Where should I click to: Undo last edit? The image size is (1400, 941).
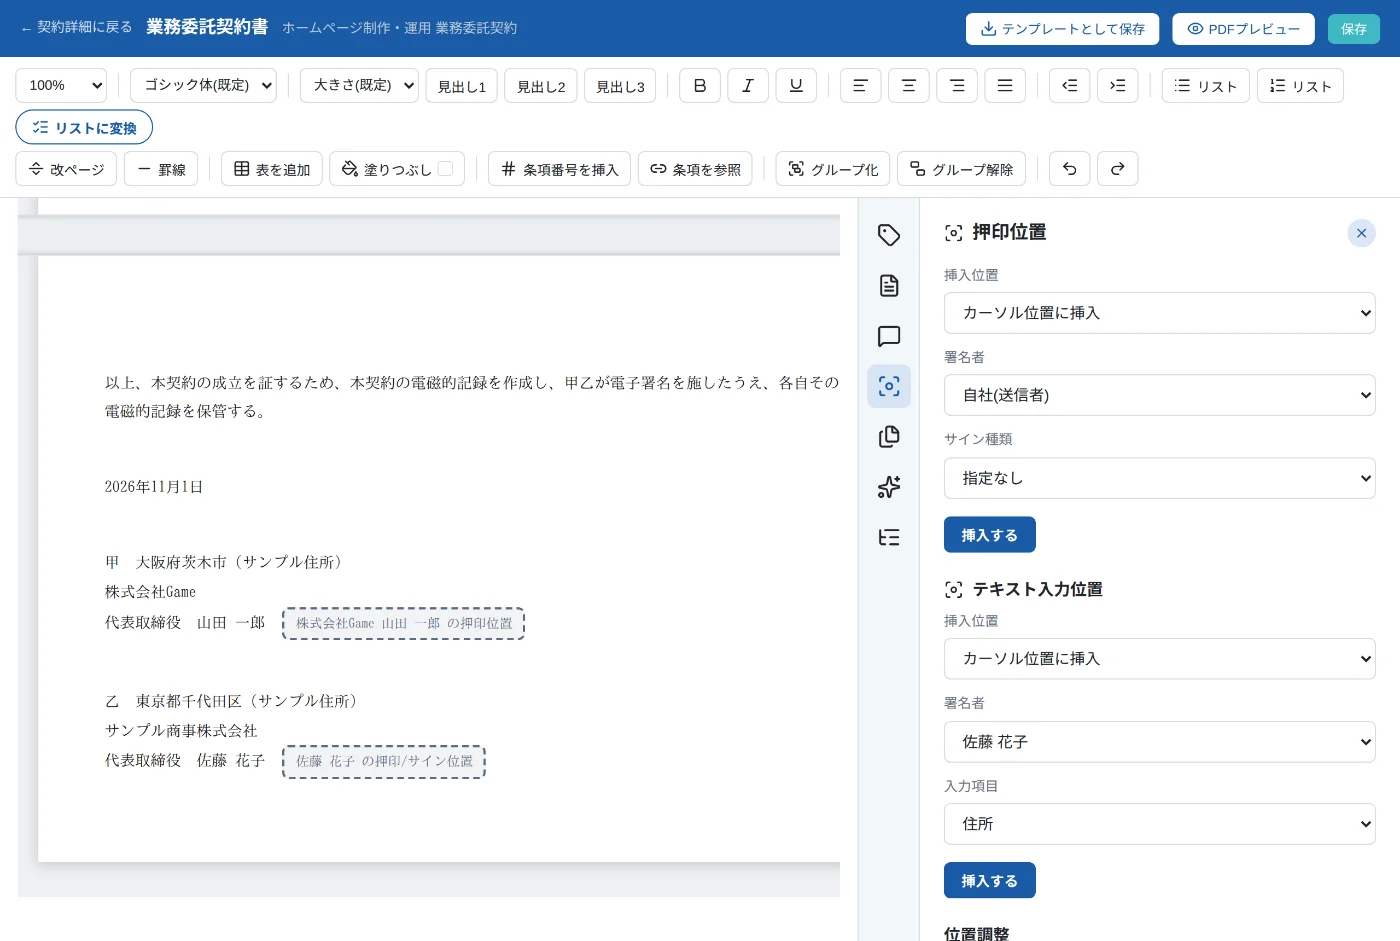pyautogui.click(x=1070, y=169)
